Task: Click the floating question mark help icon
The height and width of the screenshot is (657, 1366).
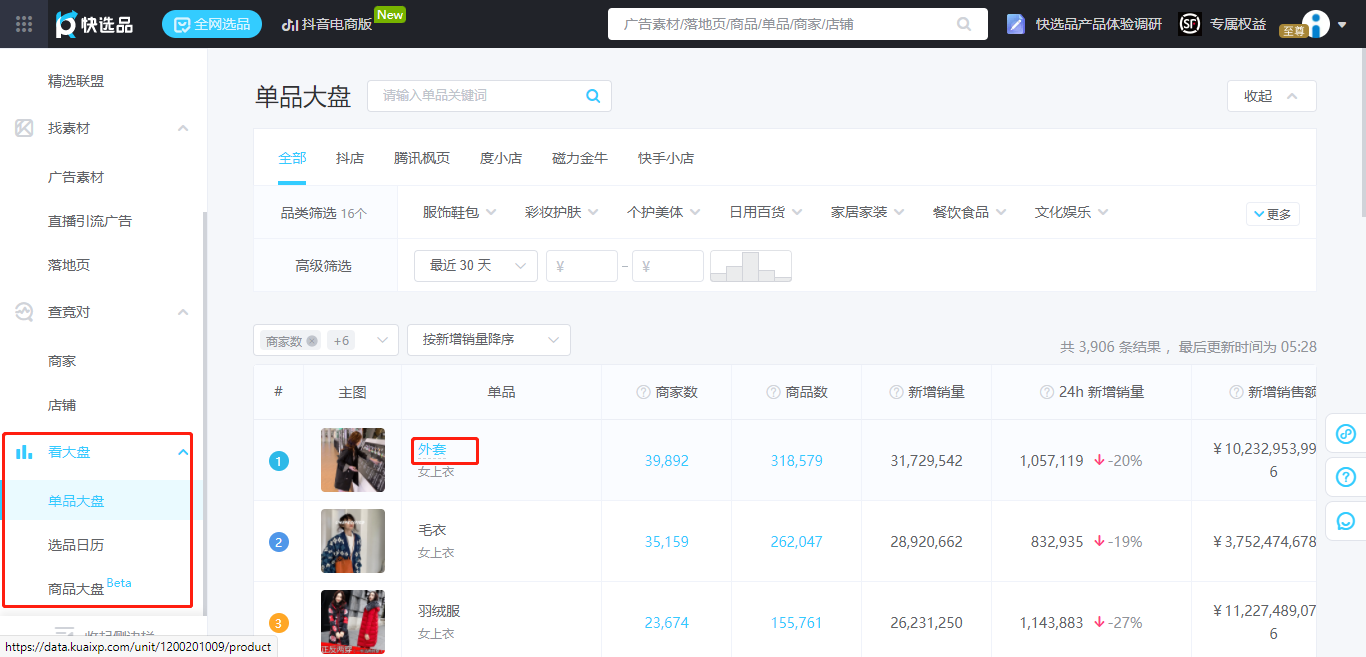Action: tap(1346, 477)
